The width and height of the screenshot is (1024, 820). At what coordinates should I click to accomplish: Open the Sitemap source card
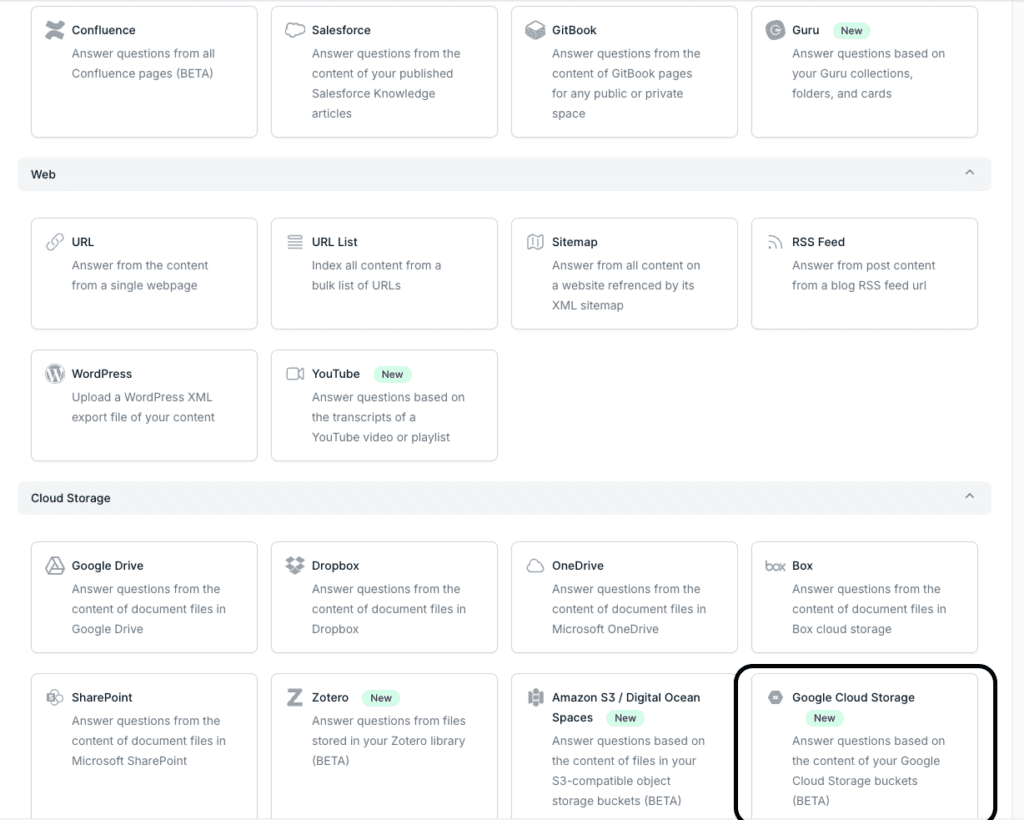[624, 273]
